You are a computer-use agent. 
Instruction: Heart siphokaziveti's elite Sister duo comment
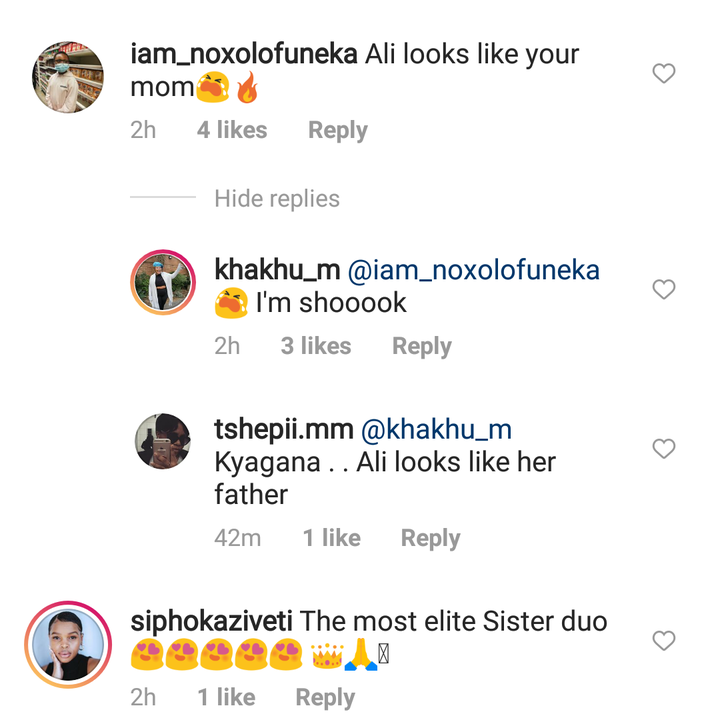664,640
